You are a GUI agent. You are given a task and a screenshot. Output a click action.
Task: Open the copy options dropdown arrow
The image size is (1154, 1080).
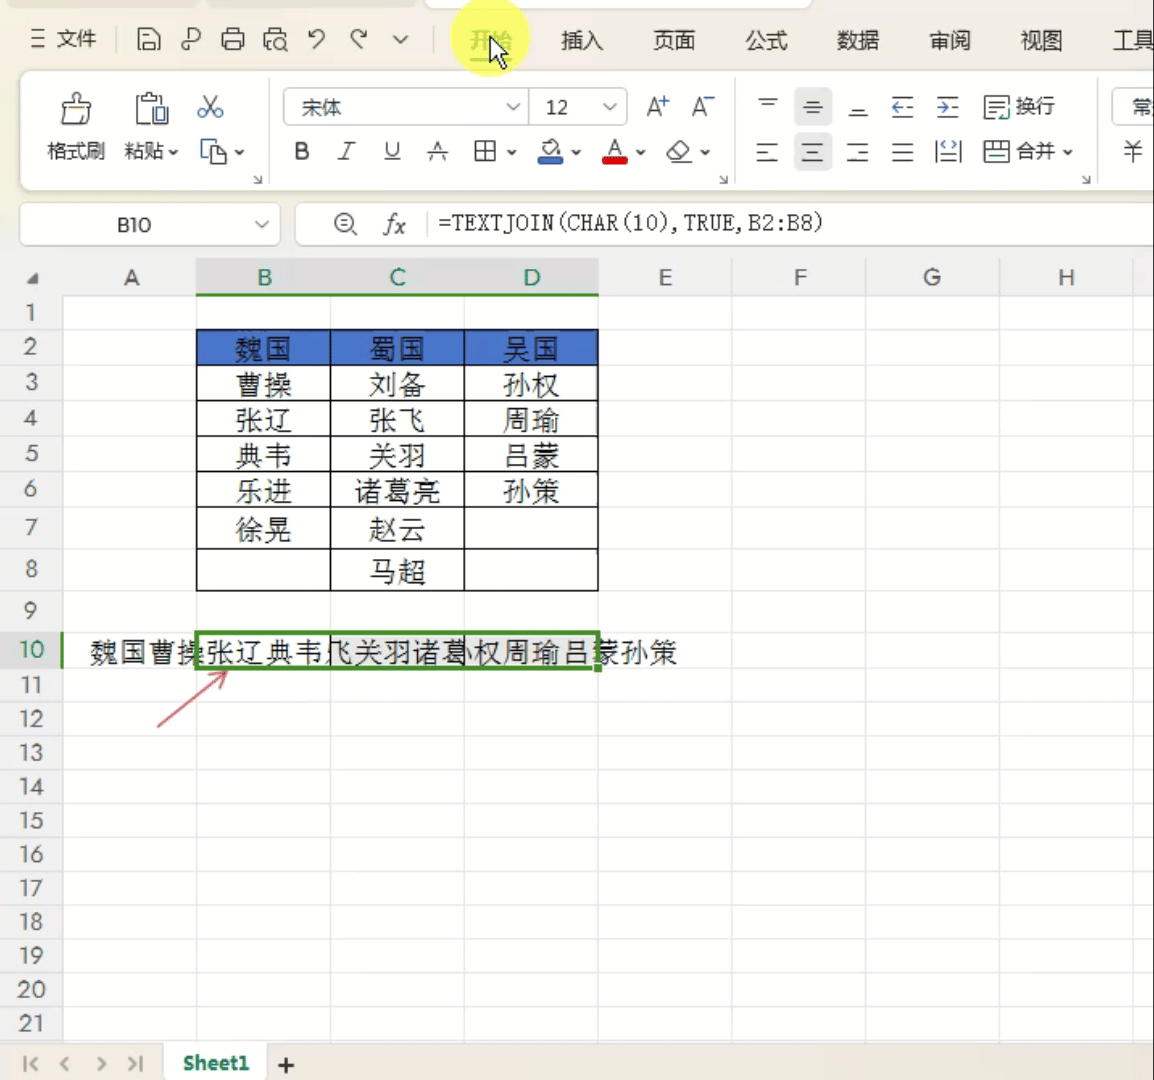239,152
